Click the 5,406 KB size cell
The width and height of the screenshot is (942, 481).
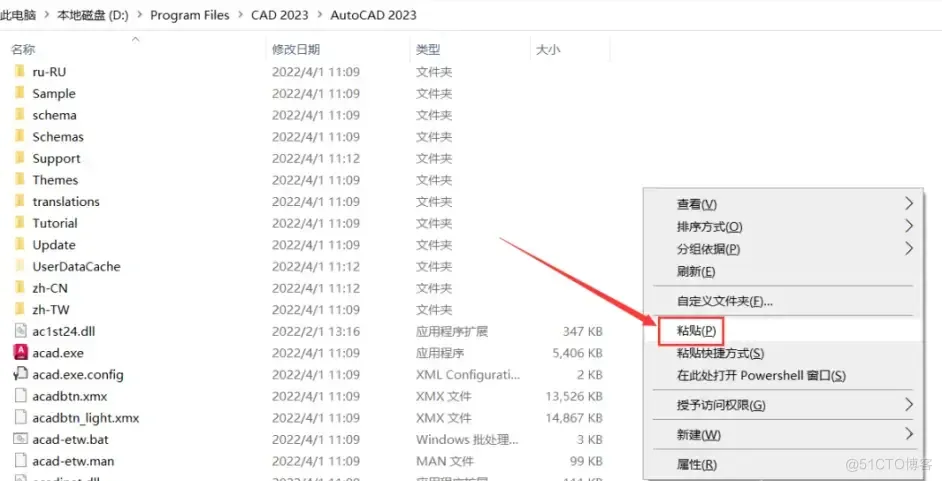pos(577,352)
